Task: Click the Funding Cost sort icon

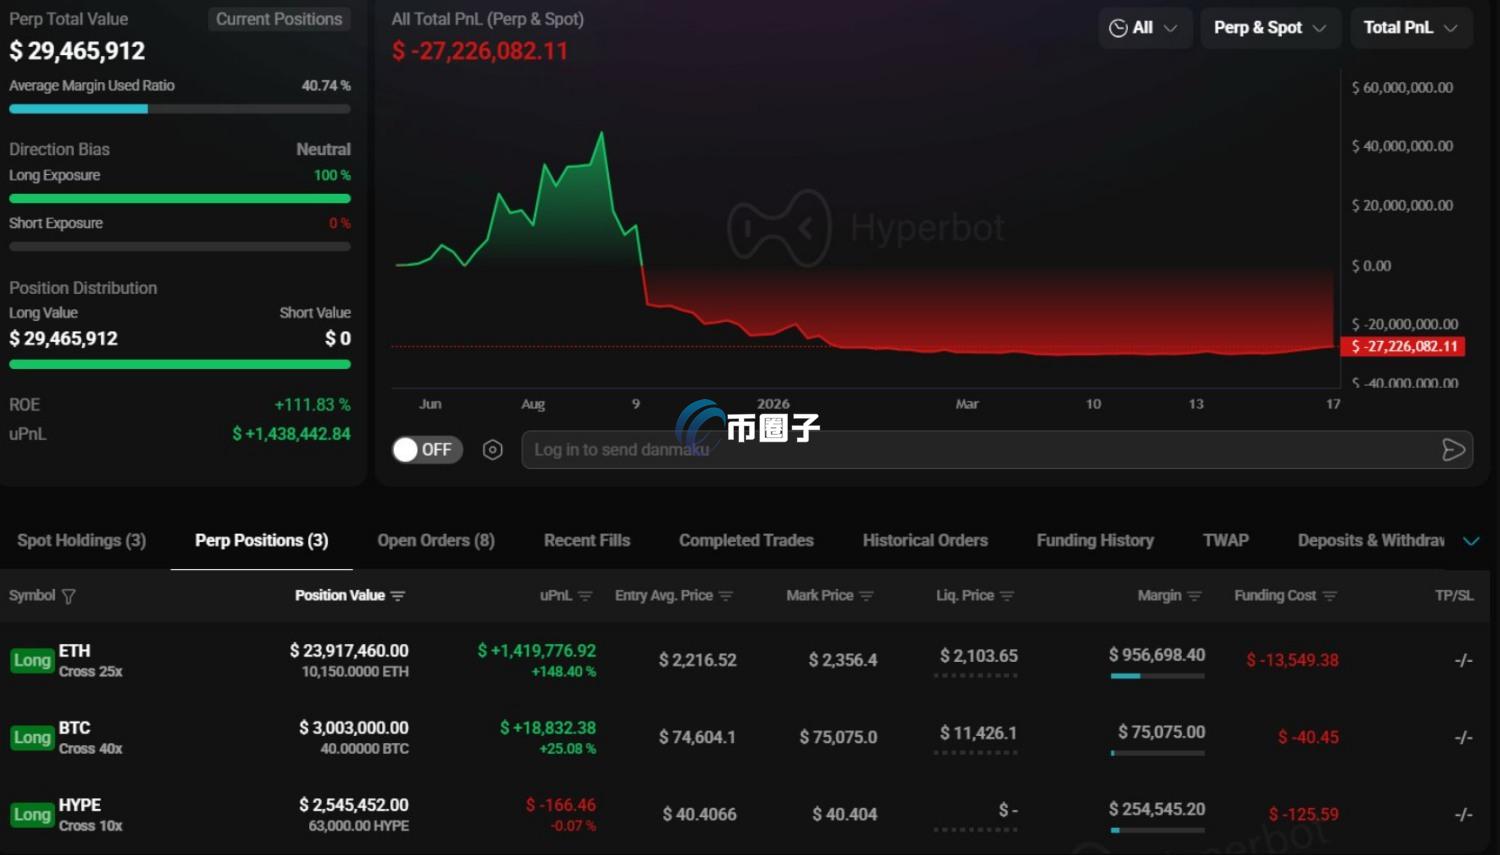Action: point(1329,596)
